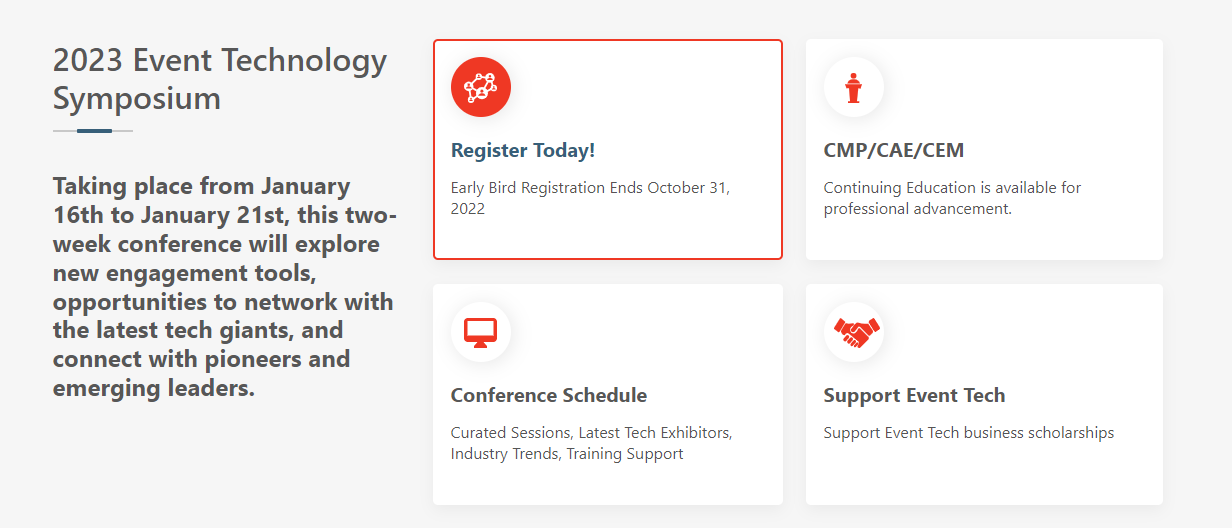Open the 'Register Today!' title link
The height and width of the screenshot is (528, 1232).
pos(523,151)
